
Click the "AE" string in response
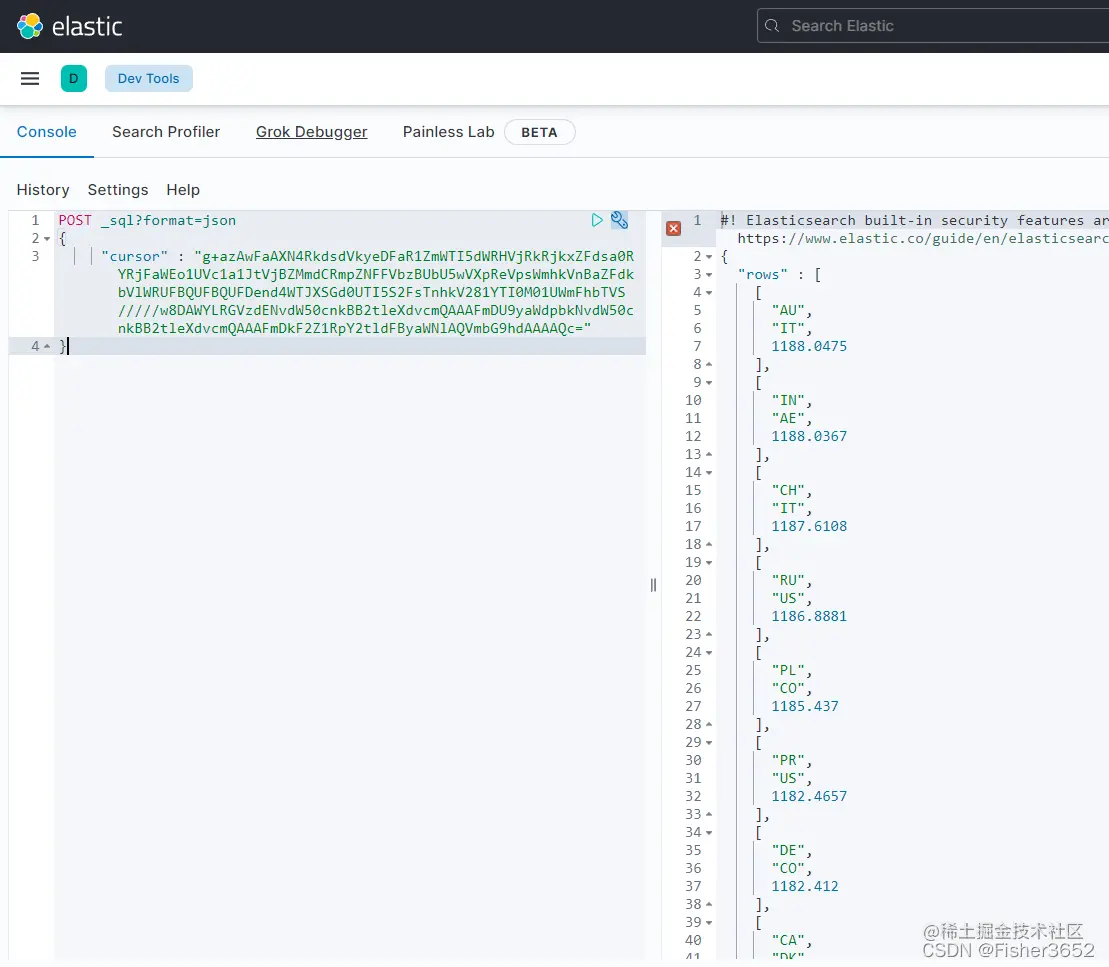[788, 418]
